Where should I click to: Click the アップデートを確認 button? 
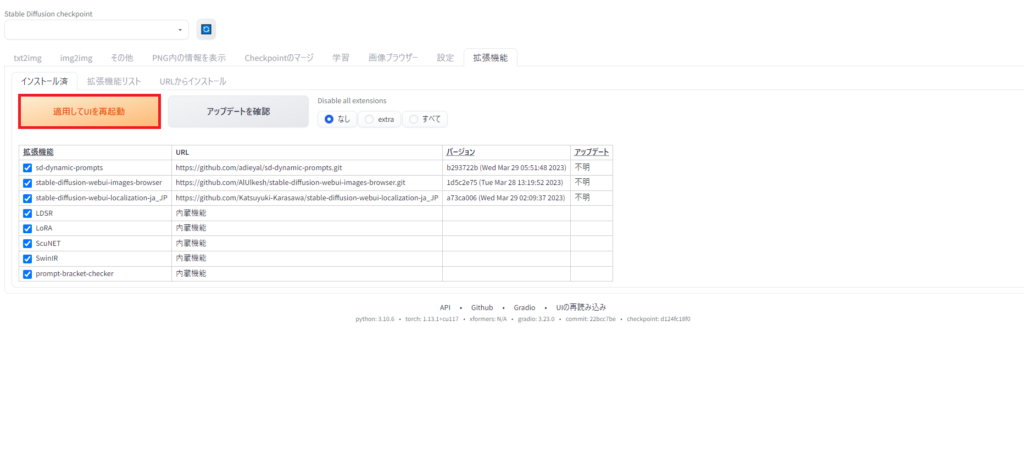[x=238, y=112]
